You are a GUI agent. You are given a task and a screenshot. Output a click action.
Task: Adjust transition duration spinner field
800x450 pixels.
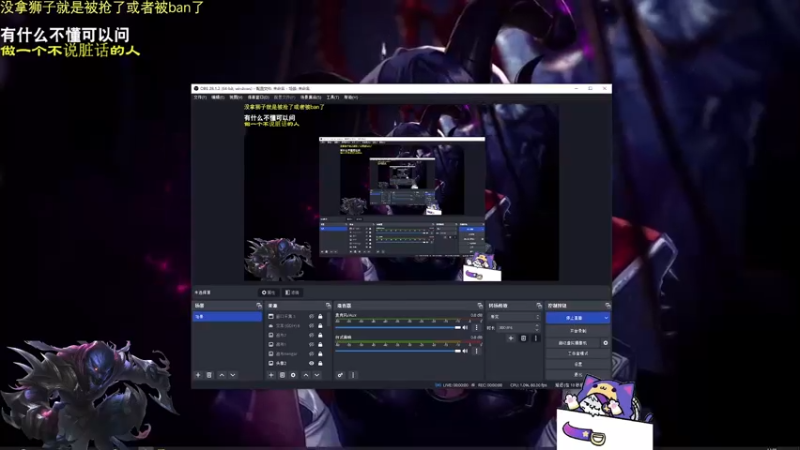(x=519, y=328)
